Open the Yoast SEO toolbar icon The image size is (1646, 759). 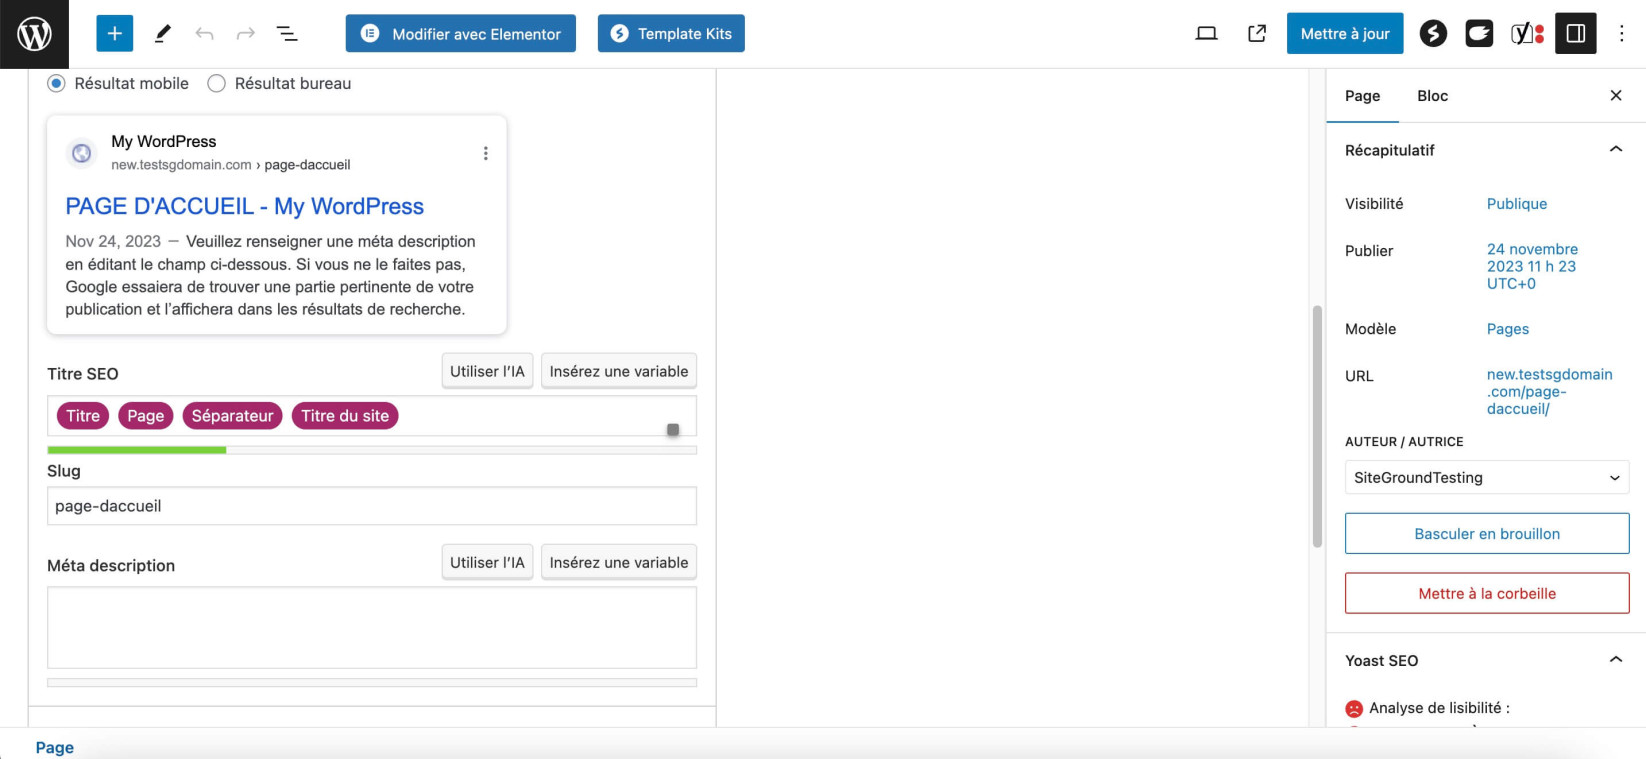(x=1526, y=34)
